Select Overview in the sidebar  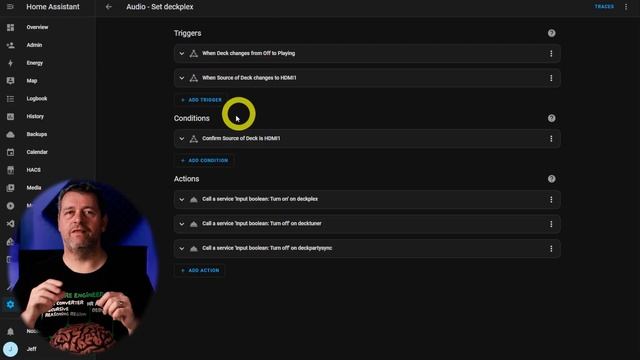[x=37, y=27]
